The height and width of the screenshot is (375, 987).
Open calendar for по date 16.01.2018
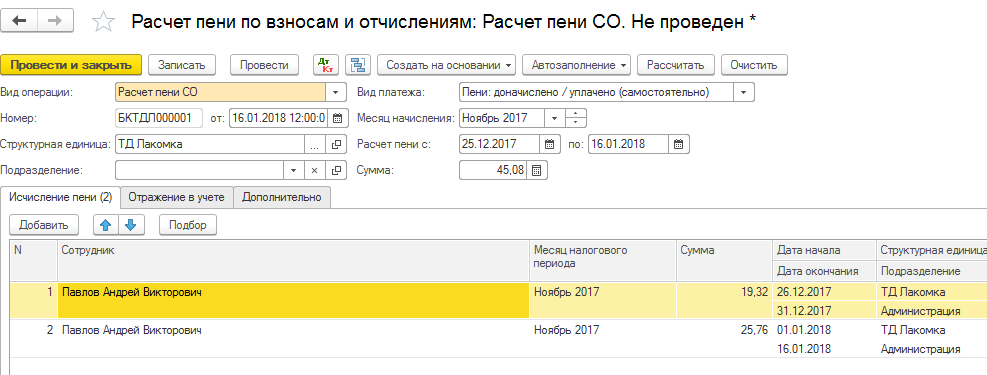679,144
